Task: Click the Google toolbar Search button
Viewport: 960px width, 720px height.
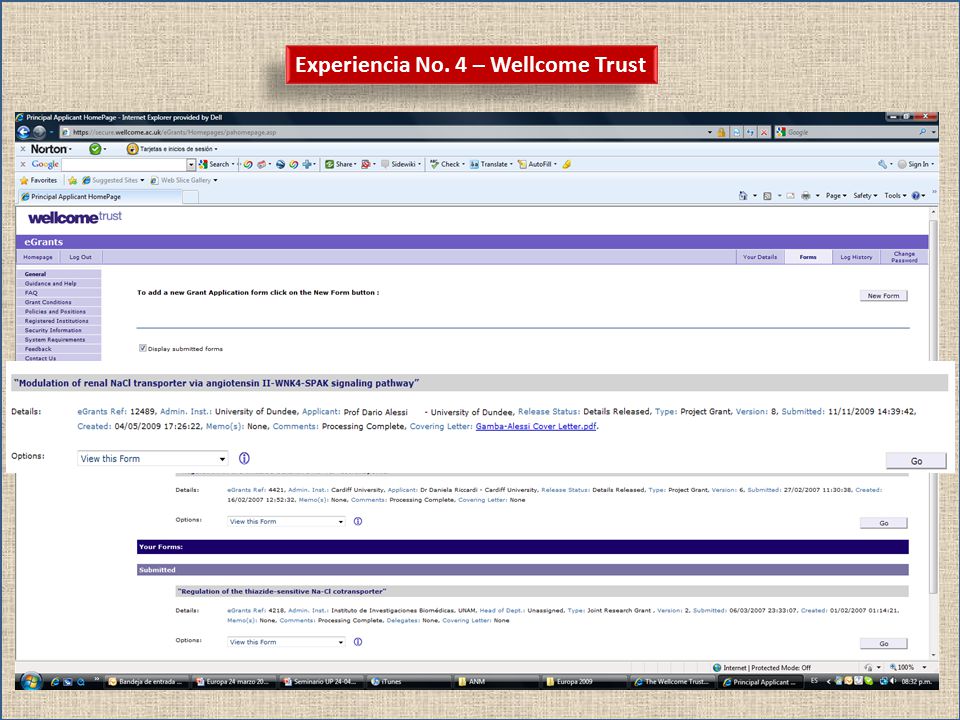Action: pyautogui.click(x=215, y=164)
